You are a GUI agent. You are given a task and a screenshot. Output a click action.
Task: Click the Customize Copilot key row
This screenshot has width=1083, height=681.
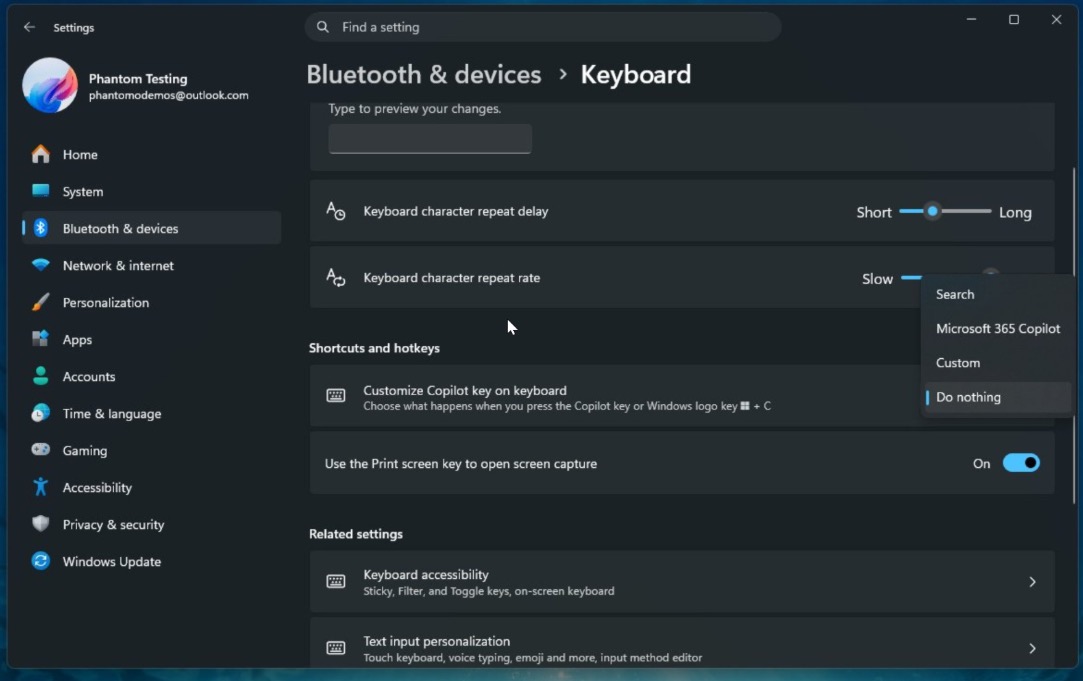click(x=615, y=396)
